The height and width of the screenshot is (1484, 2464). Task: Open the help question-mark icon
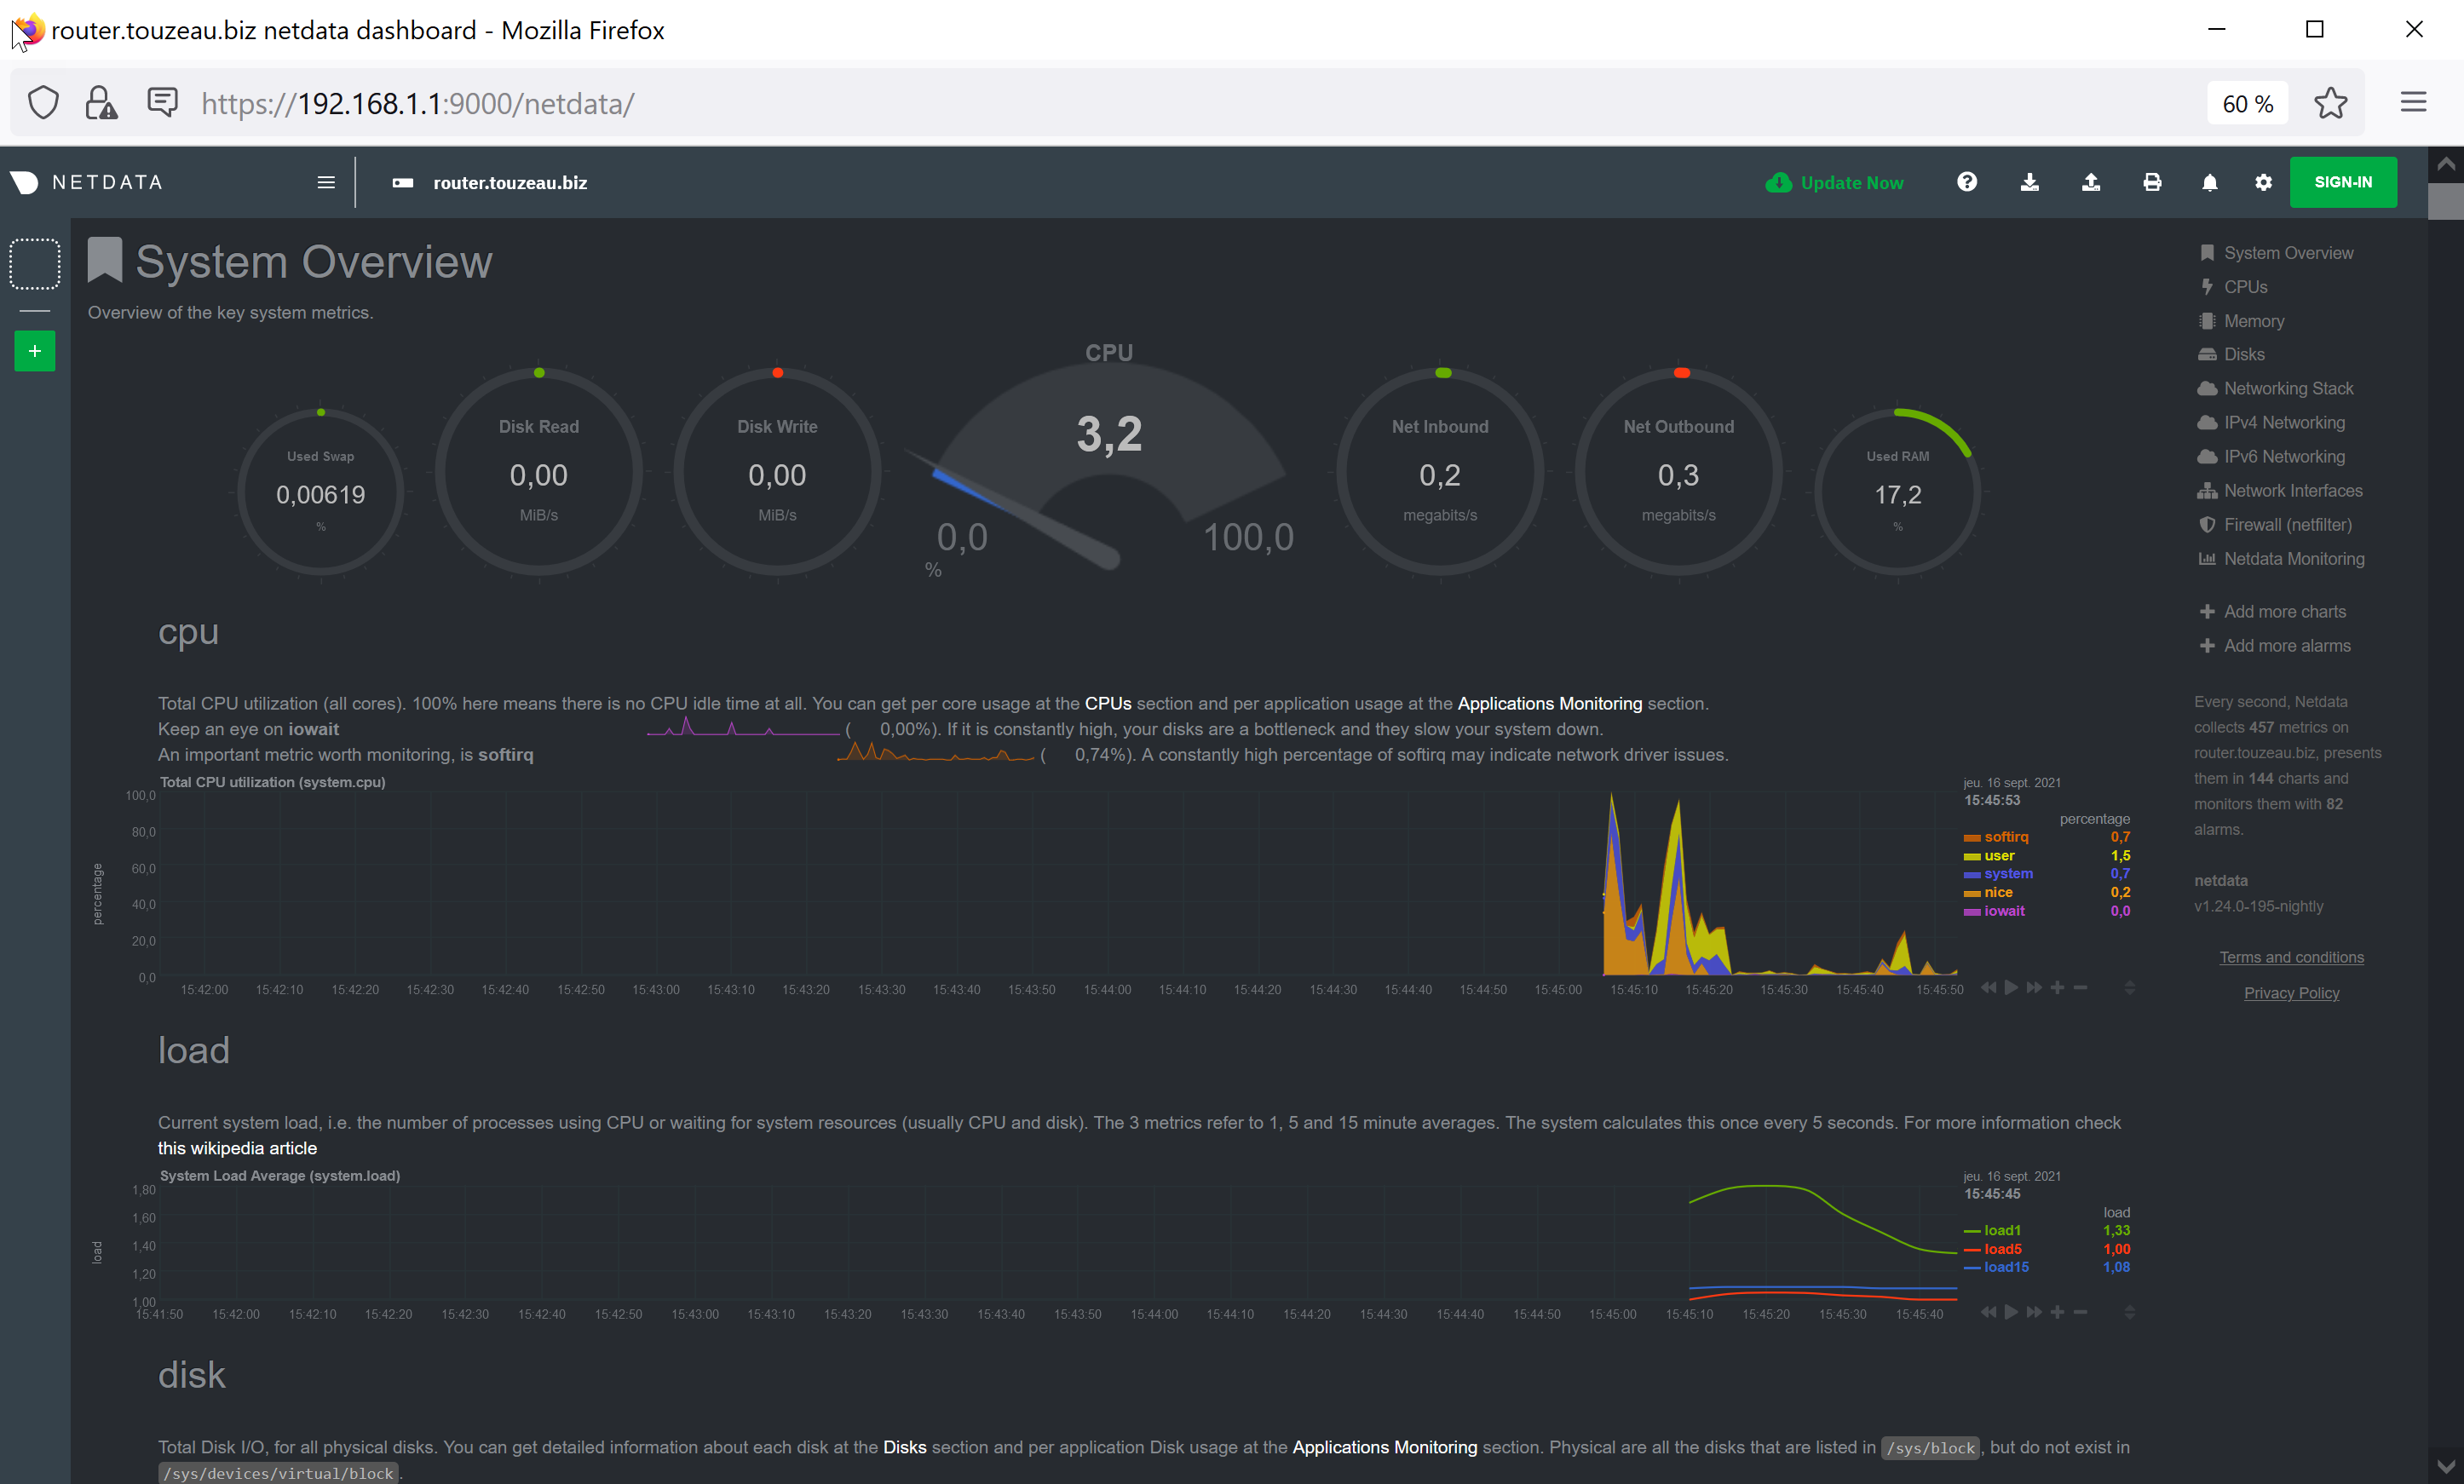[1966, 182]
